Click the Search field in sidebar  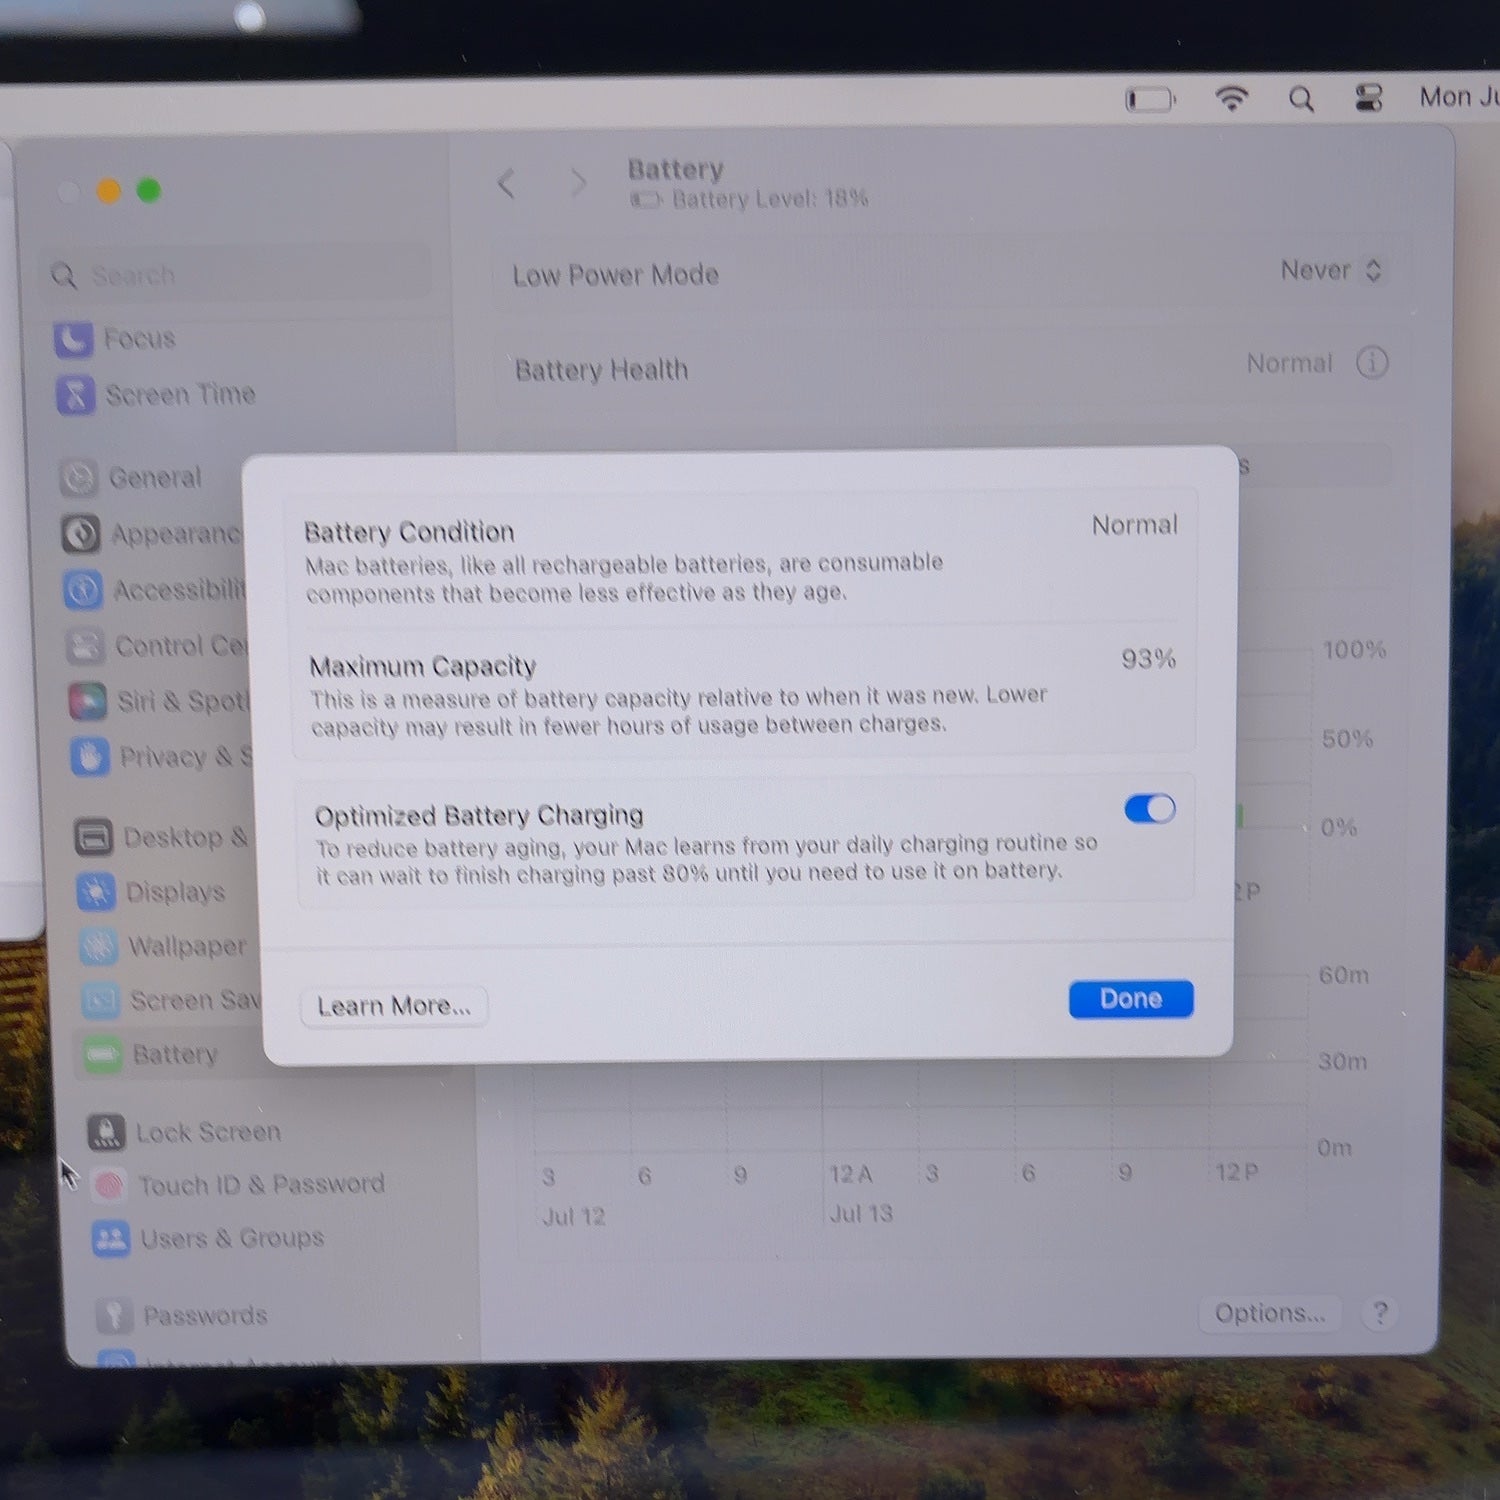tap(237, 274)
